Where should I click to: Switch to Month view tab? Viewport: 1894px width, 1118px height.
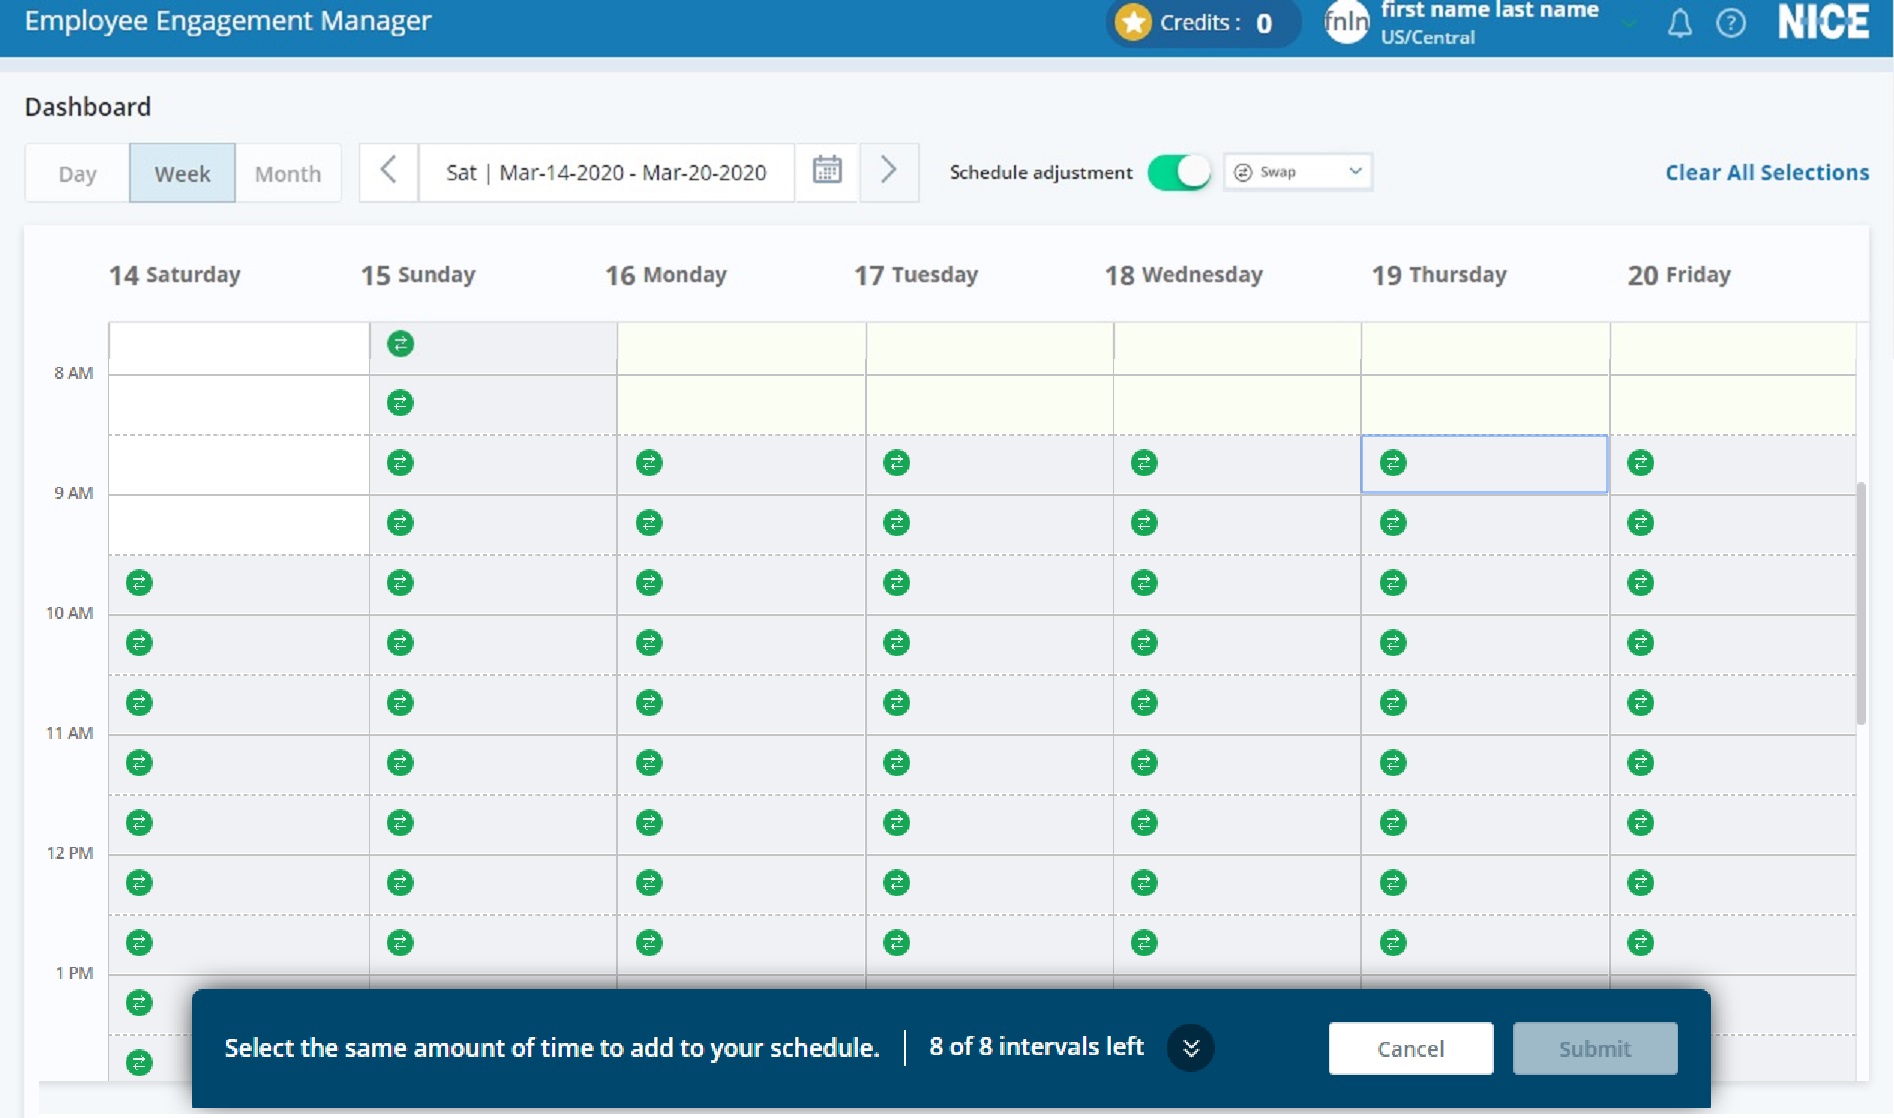(288, 174)
